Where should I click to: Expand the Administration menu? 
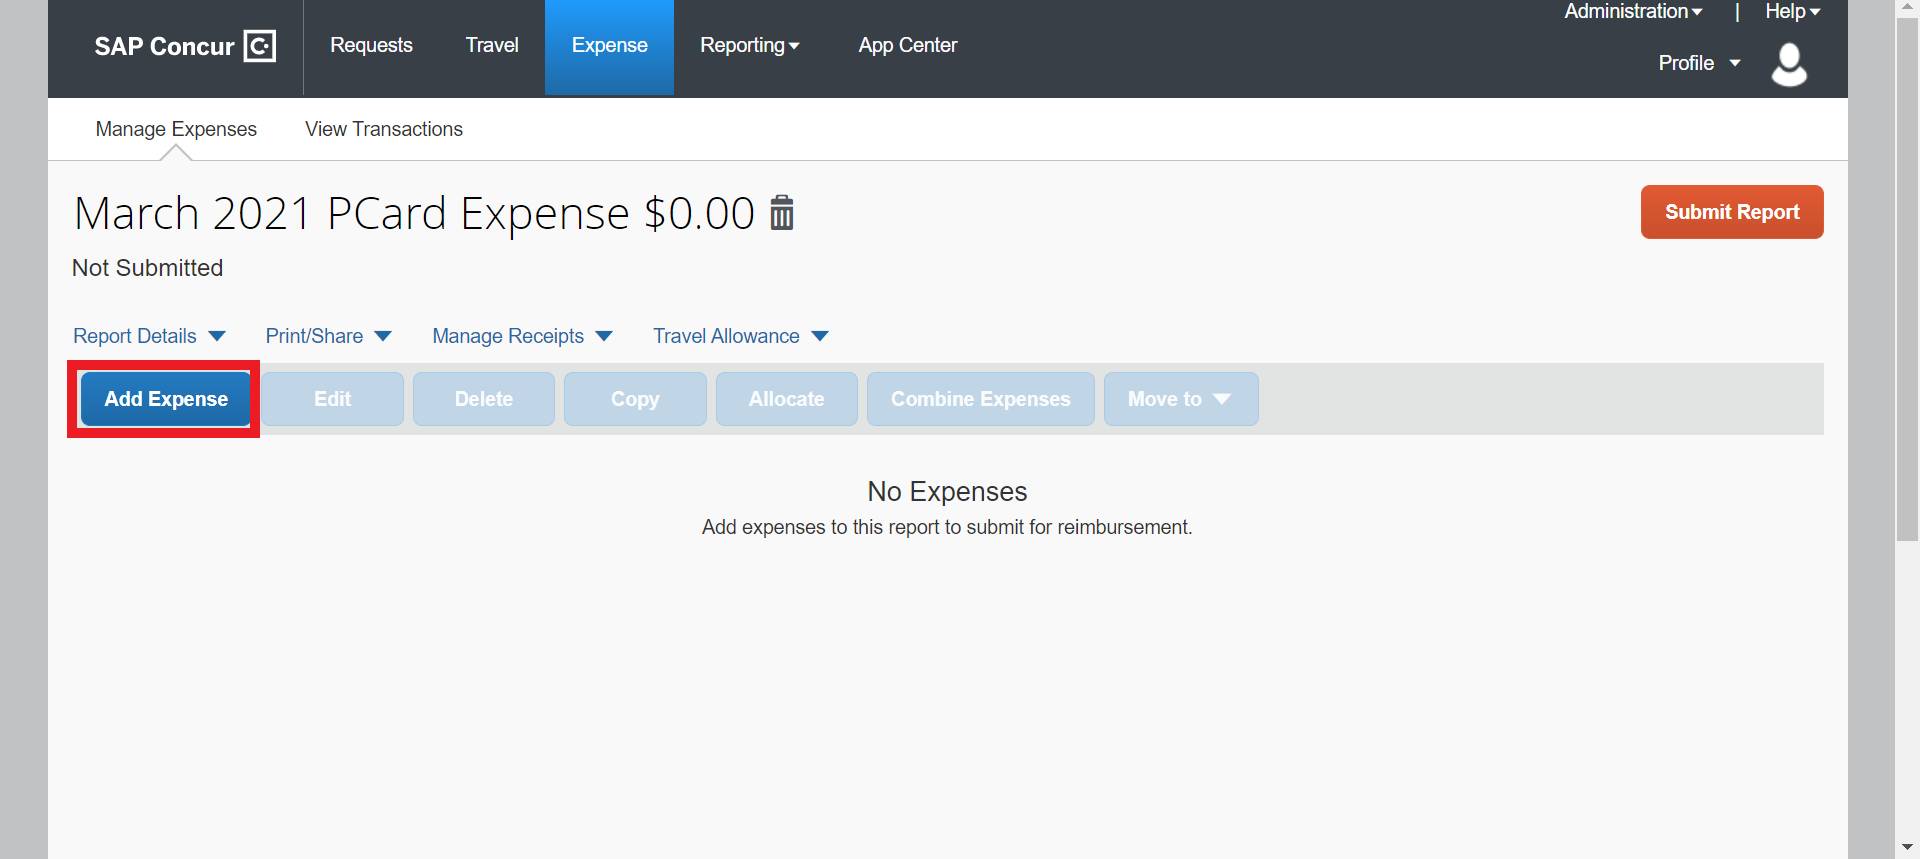coord(1632,12)
